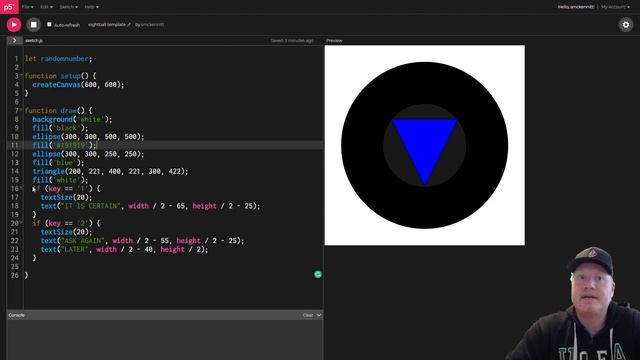The height and width of the screenshot is (360, 640).
Task: Enable the Auto-refresh checkbox
Action: [x=49, y=24]
